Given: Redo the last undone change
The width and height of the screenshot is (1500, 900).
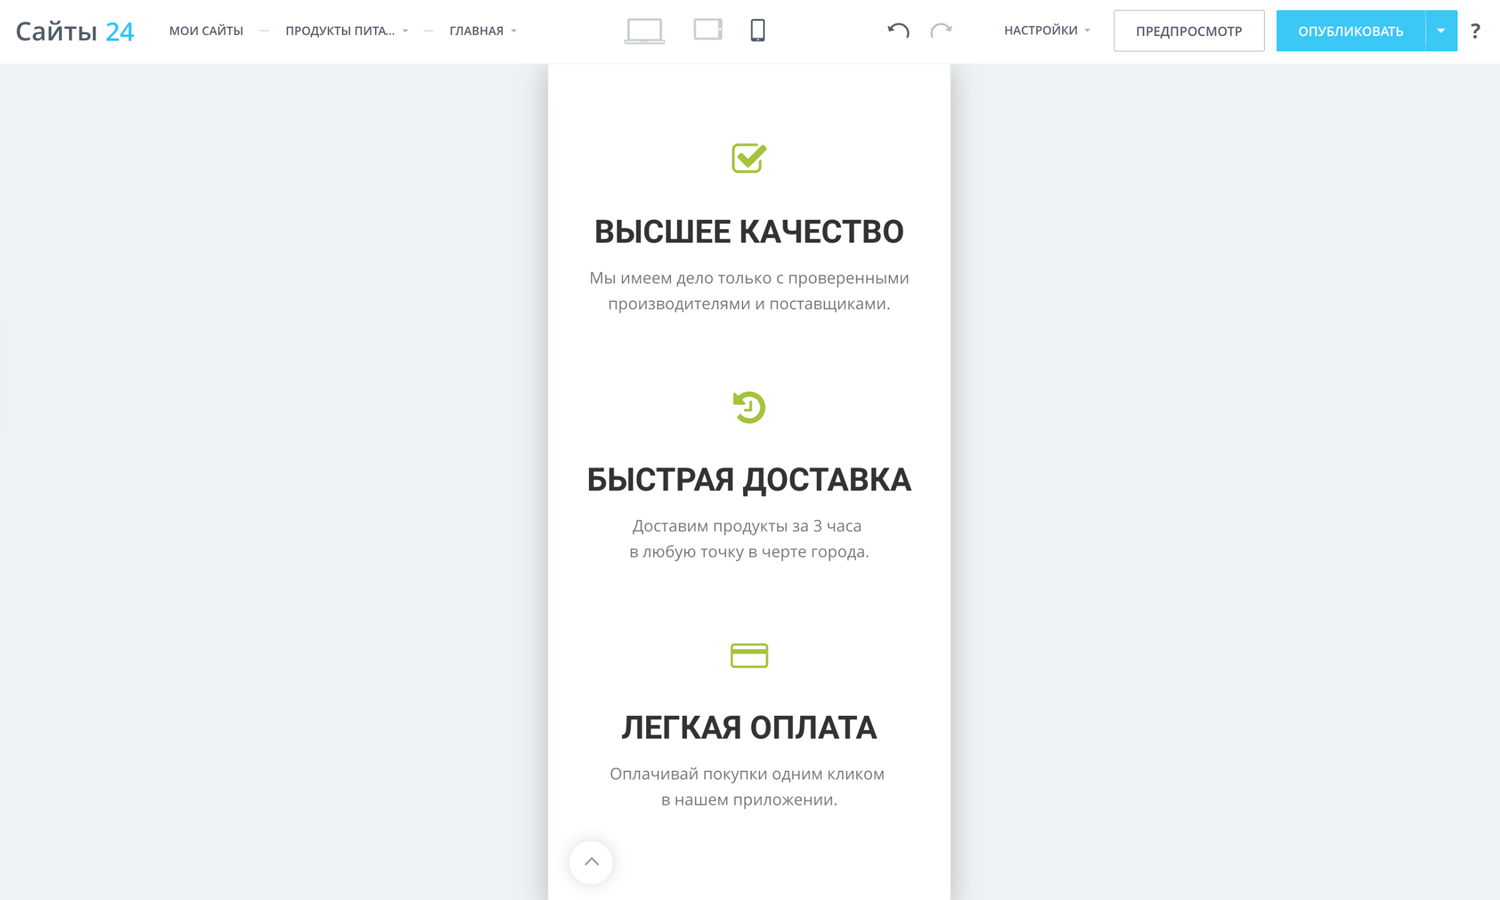Looking at the screenshot, I should click(941, 31).
